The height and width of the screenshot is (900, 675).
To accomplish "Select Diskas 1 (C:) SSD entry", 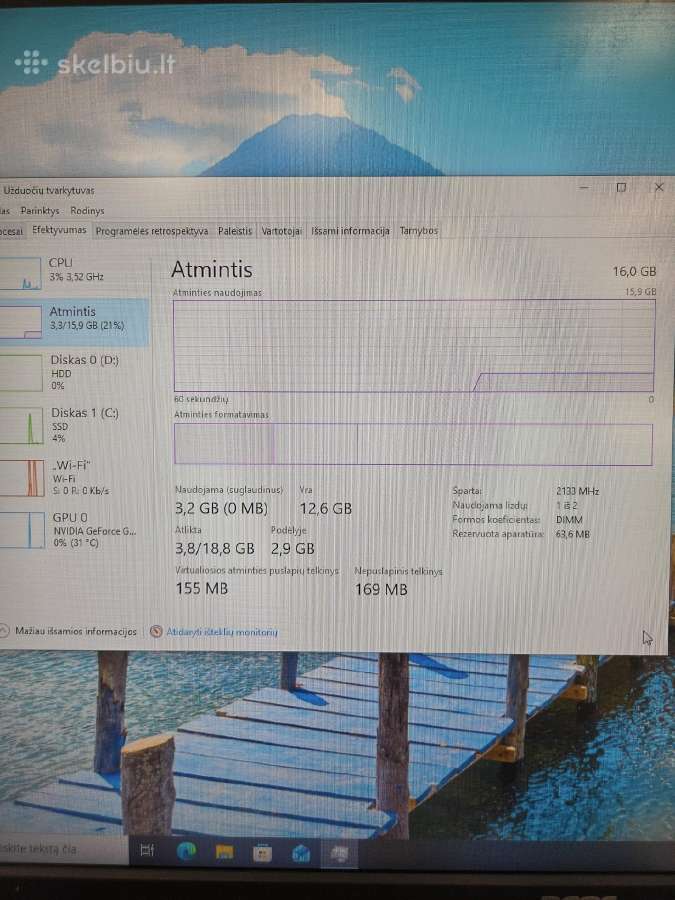I will [x=75, y=425].
